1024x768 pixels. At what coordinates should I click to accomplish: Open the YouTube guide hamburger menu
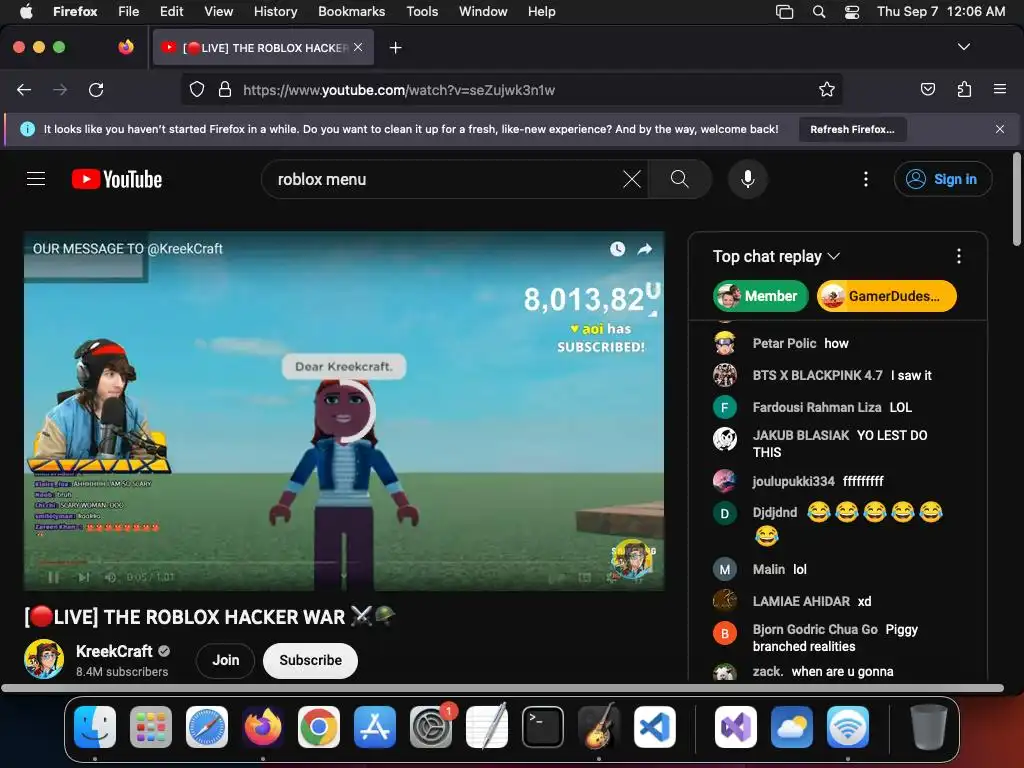[x=36, y=179]
